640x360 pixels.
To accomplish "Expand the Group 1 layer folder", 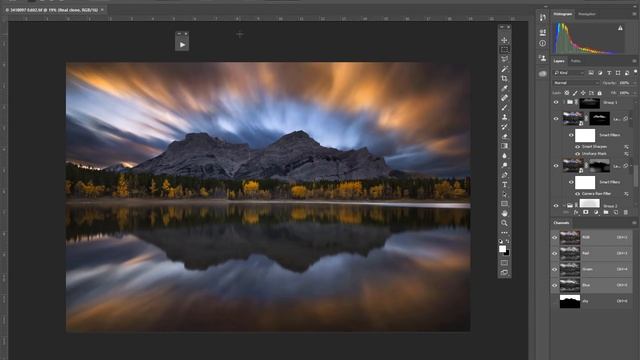I will [x=564, y=102].
